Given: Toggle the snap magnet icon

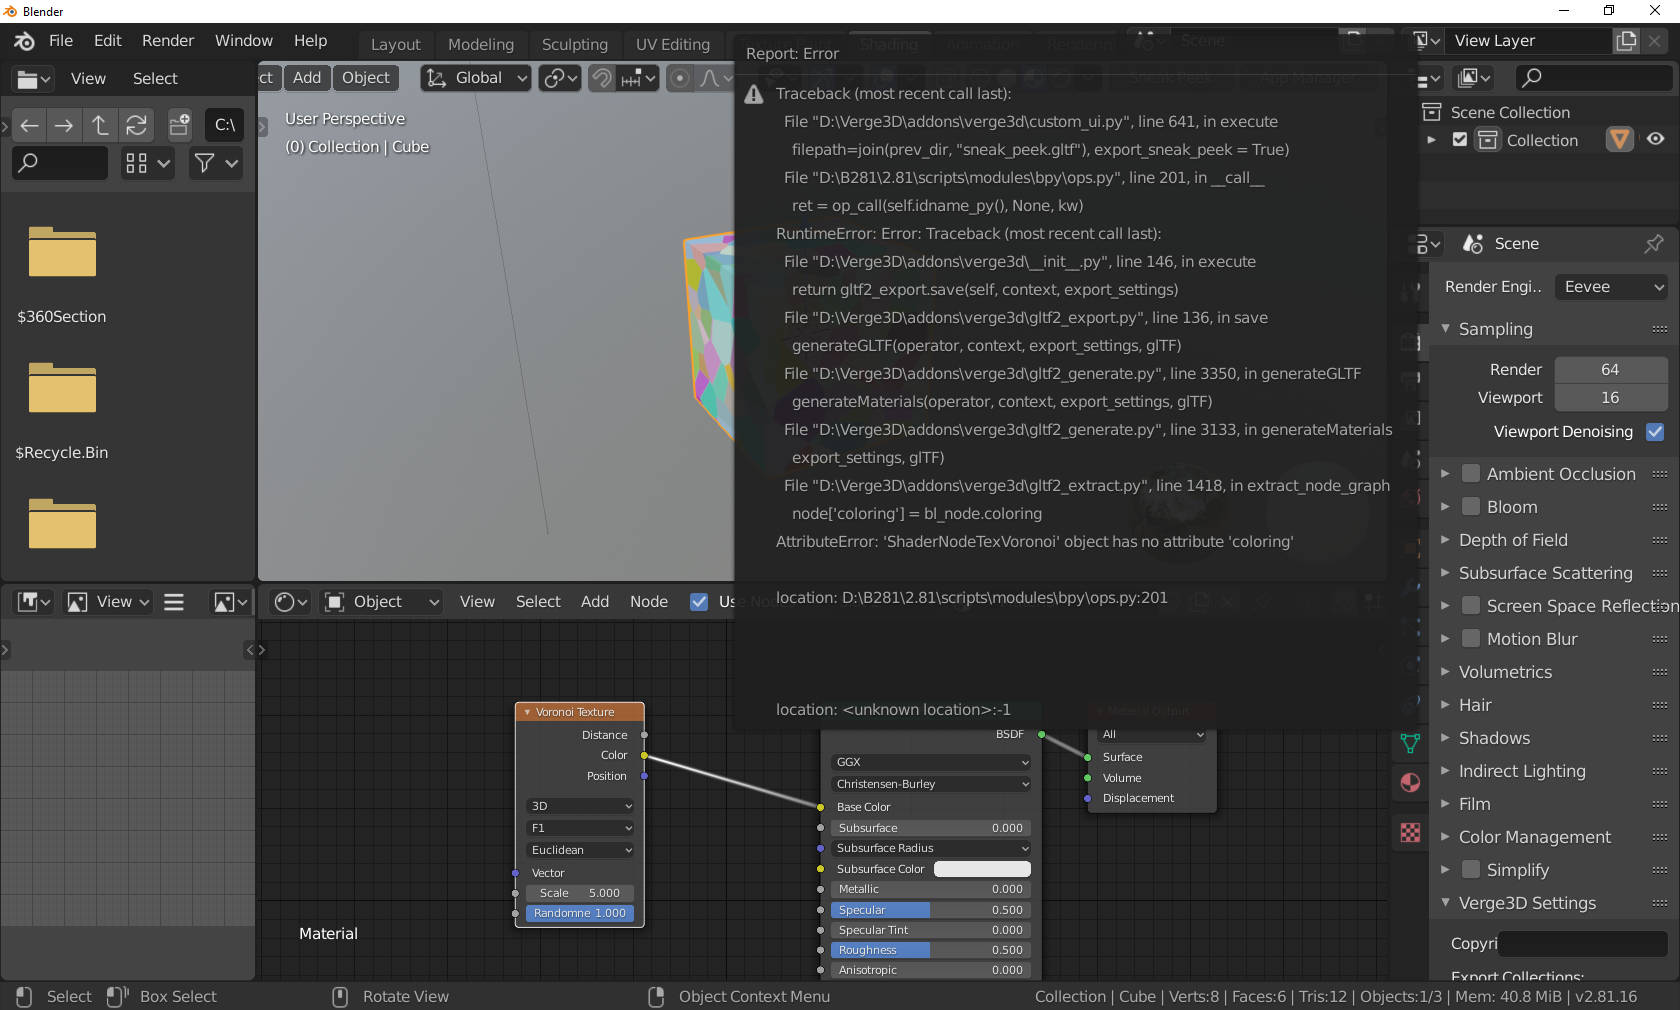Looking at the screenshot, I should click(602, 78).
